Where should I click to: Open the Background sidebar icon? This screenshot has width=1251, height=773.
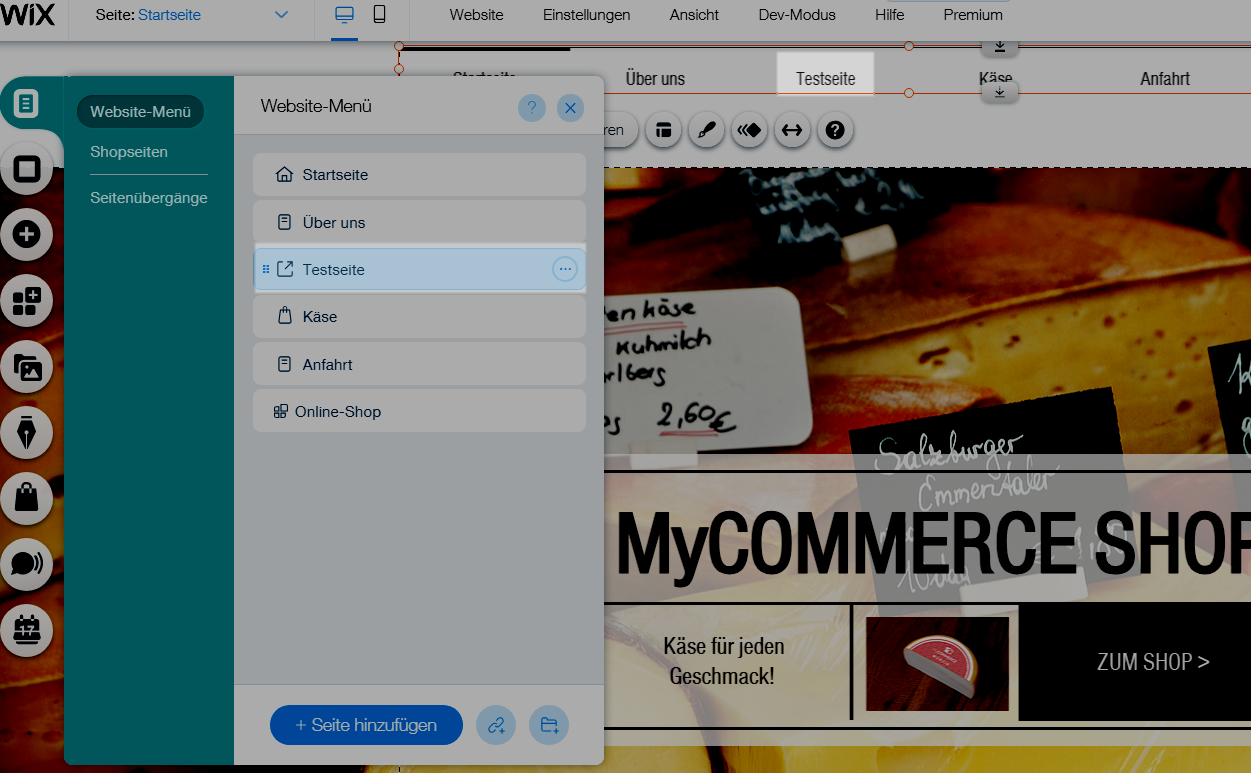(27, 169)
